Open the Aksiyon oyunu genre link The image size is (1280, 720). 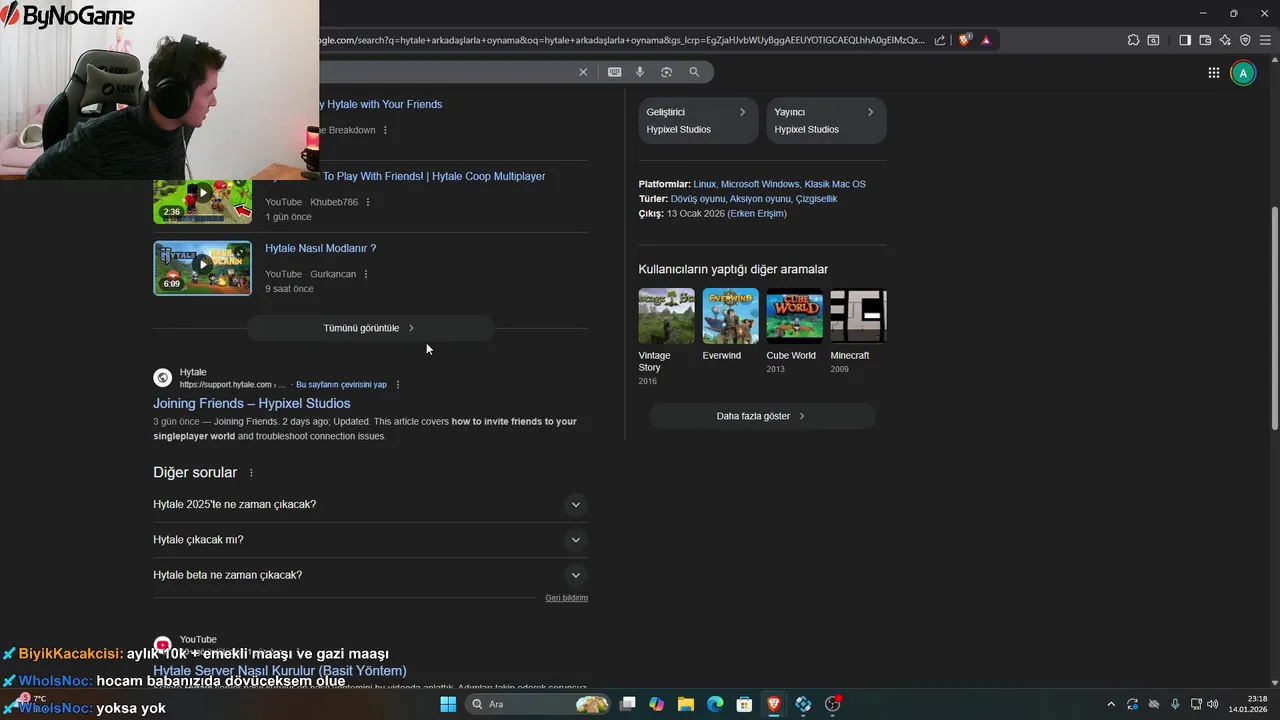(x=760, y=199)
